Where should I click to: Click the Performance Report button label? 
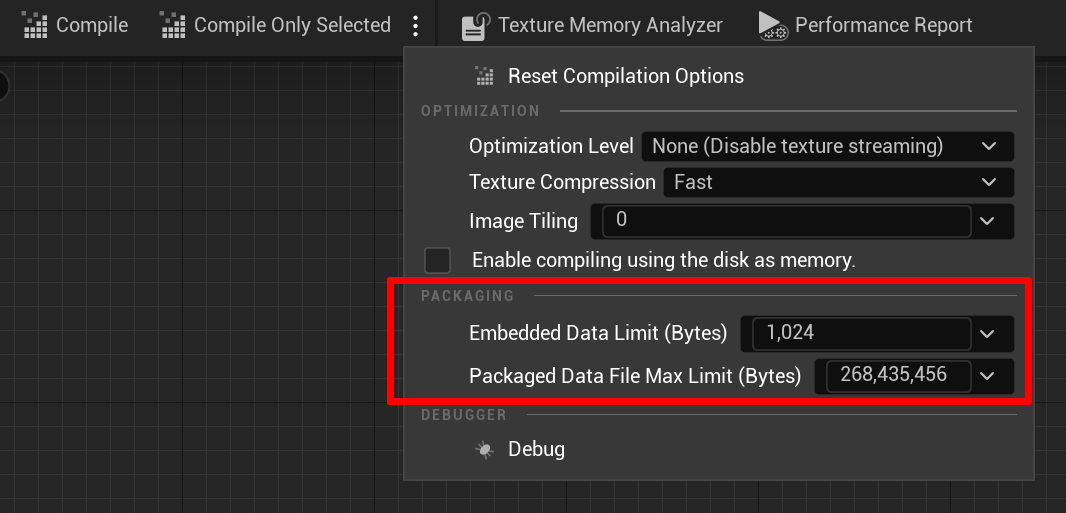[884, 25]
